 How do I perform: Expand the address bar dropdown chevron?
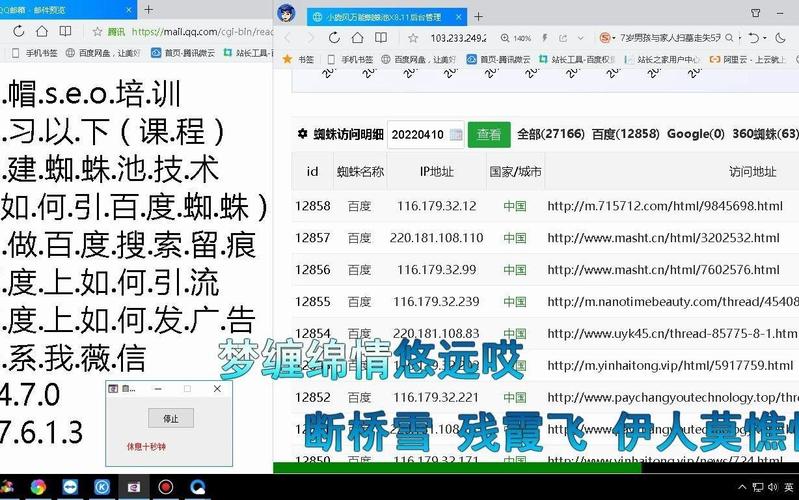point(580,38)
